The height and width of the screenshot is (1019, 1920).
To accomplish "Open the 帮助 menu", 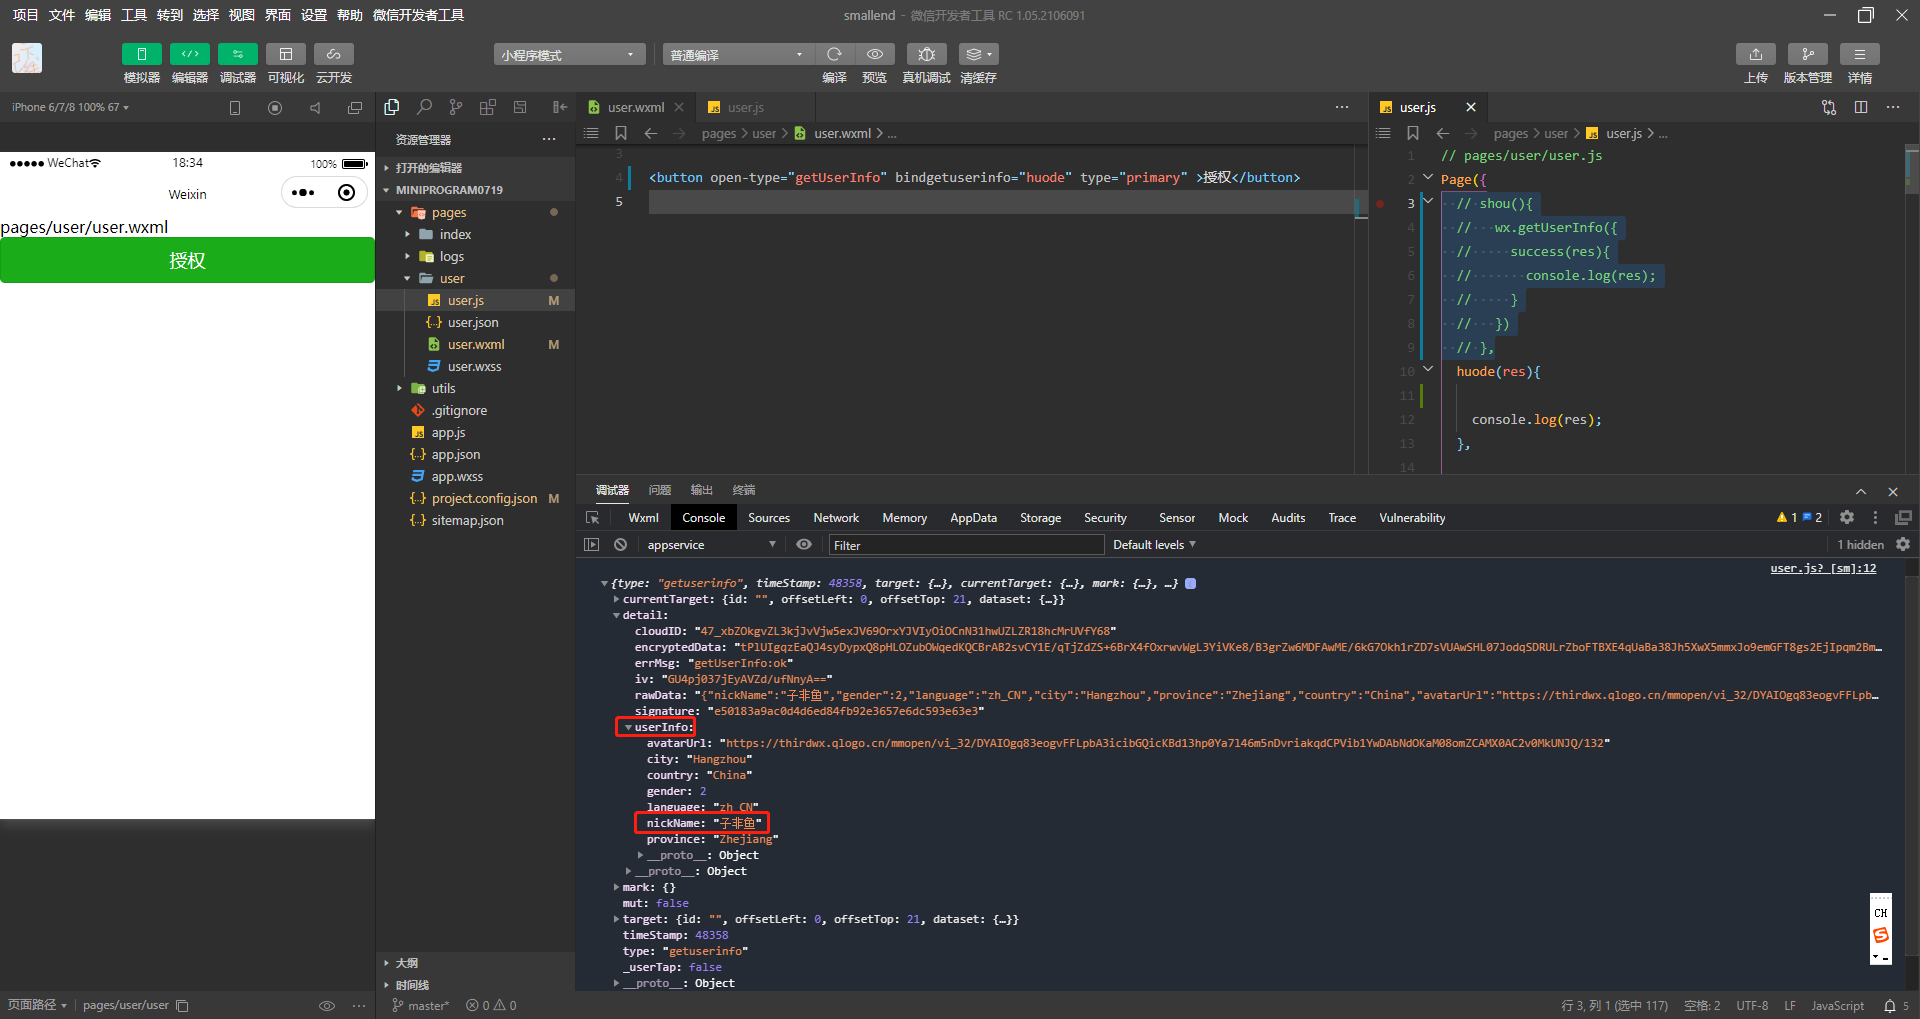I will click(350, 15).
